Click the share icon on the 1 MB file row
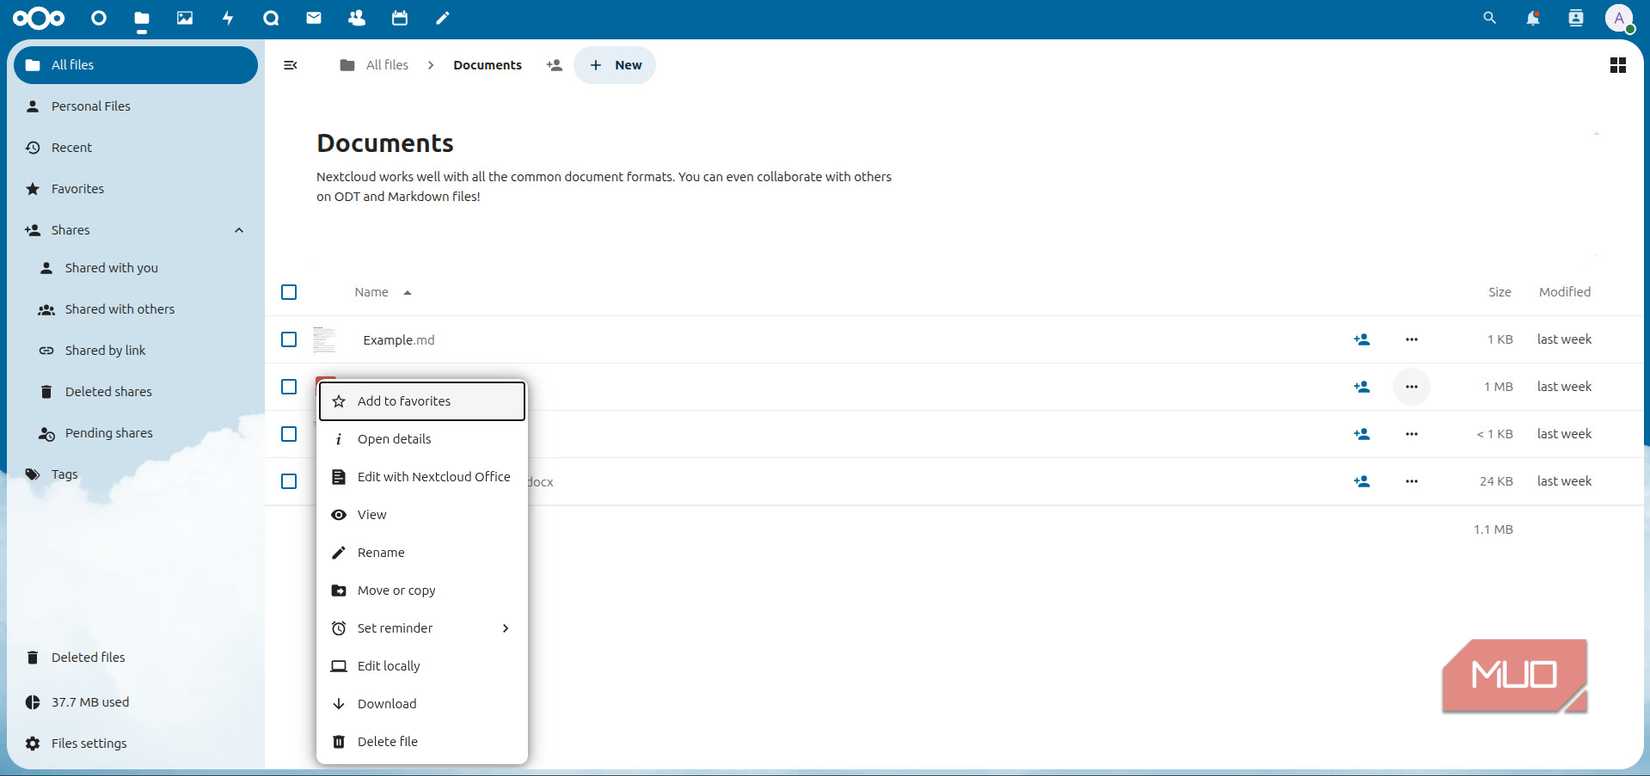1650x776 pixels. click(1362, 387)
